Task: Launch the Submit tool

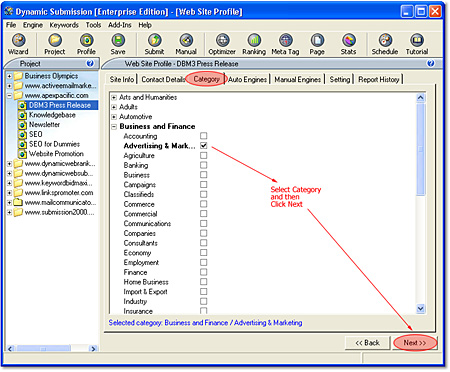Action: [x=154, y=44]
